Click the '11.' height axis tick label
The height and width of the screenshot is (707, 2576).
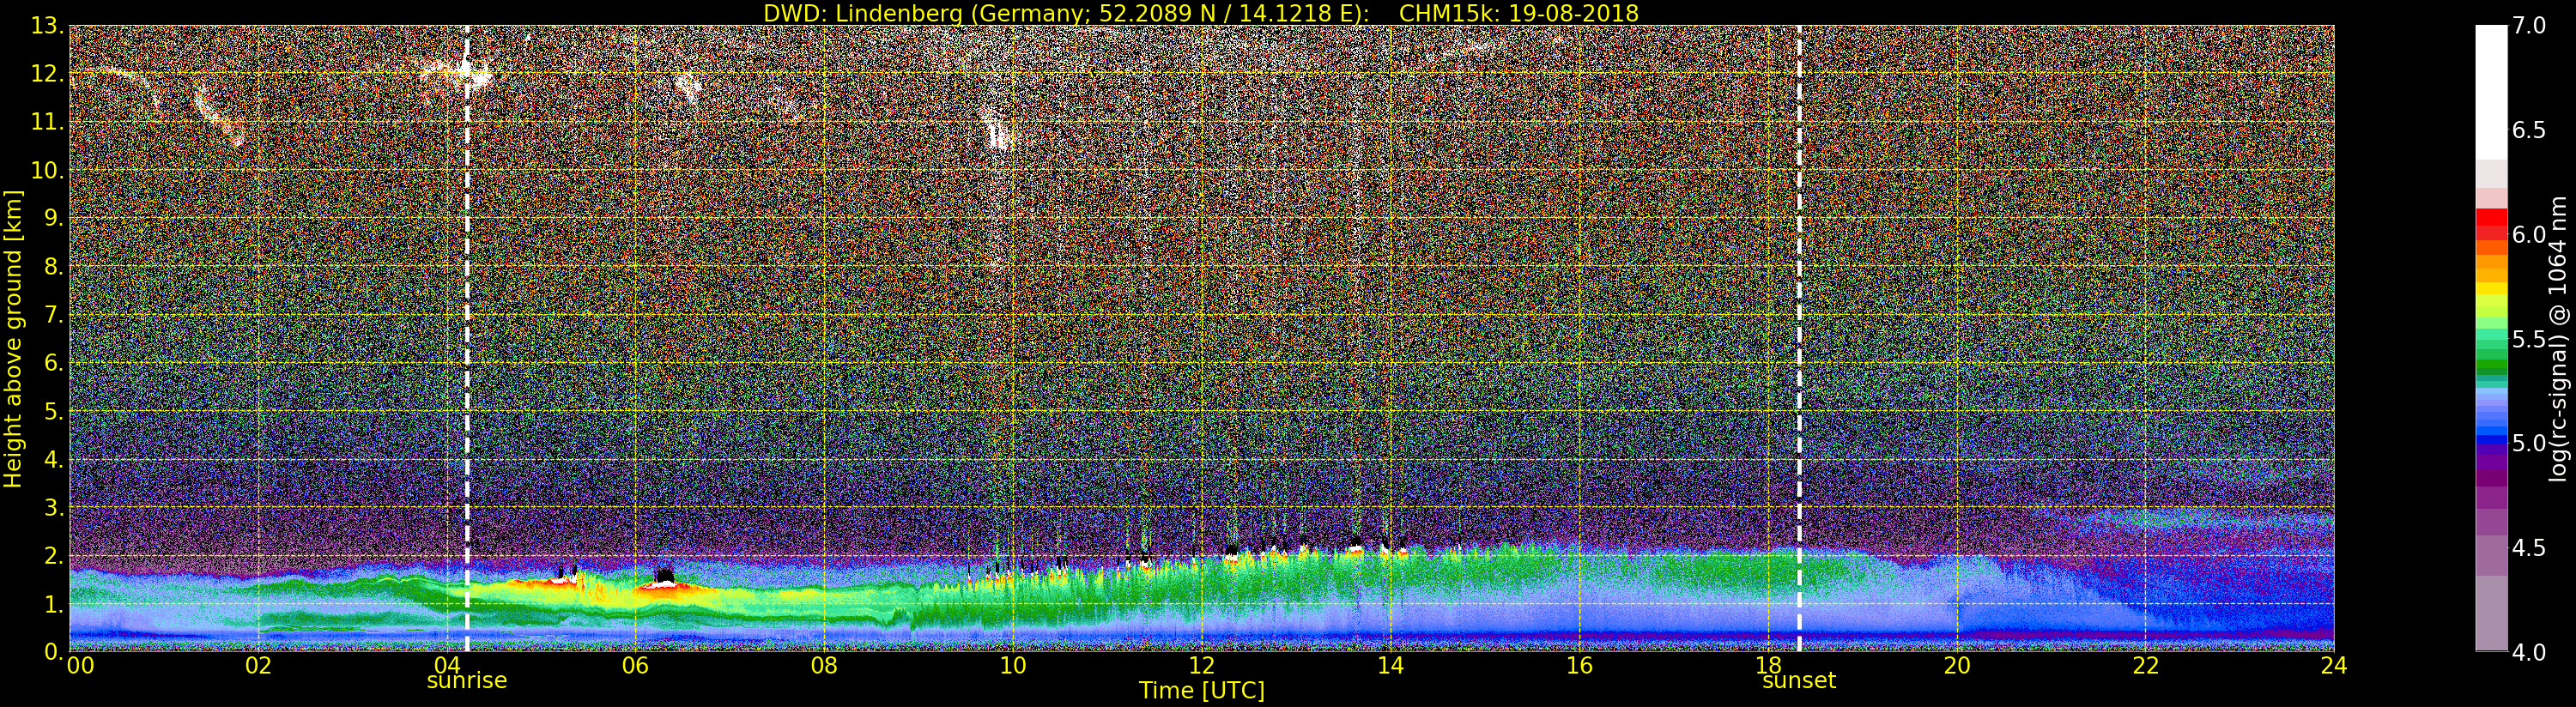47,122
